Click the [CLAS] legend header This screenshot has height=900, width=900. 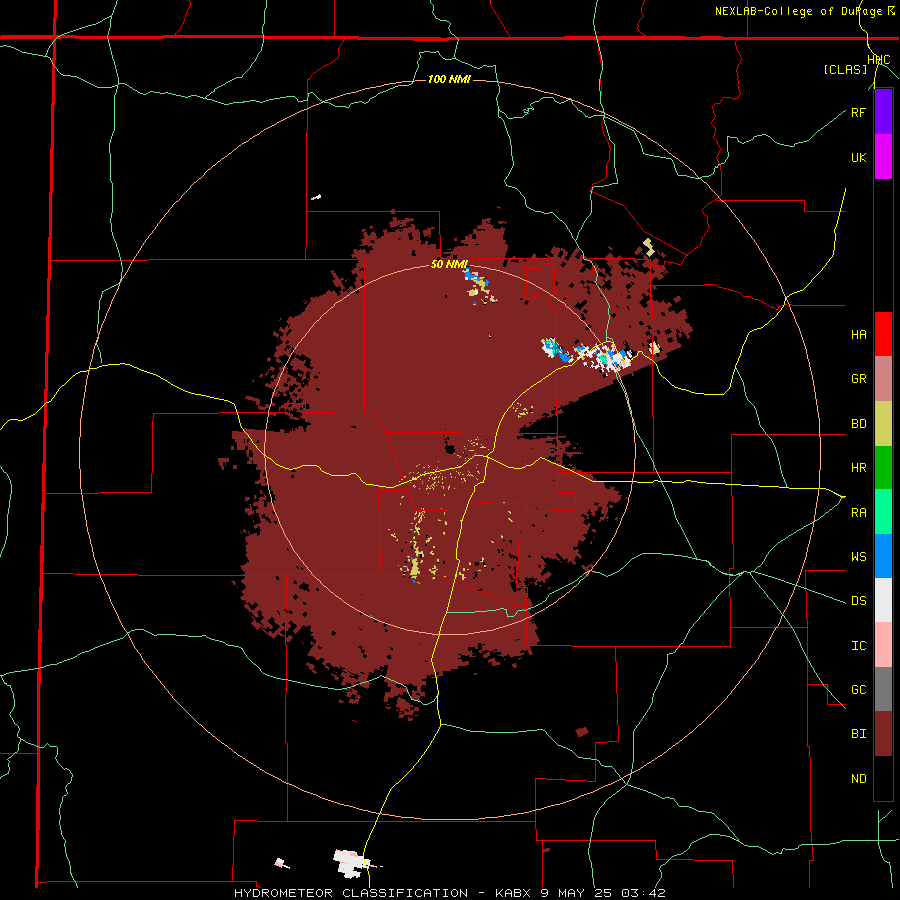[x=845, y=69]
